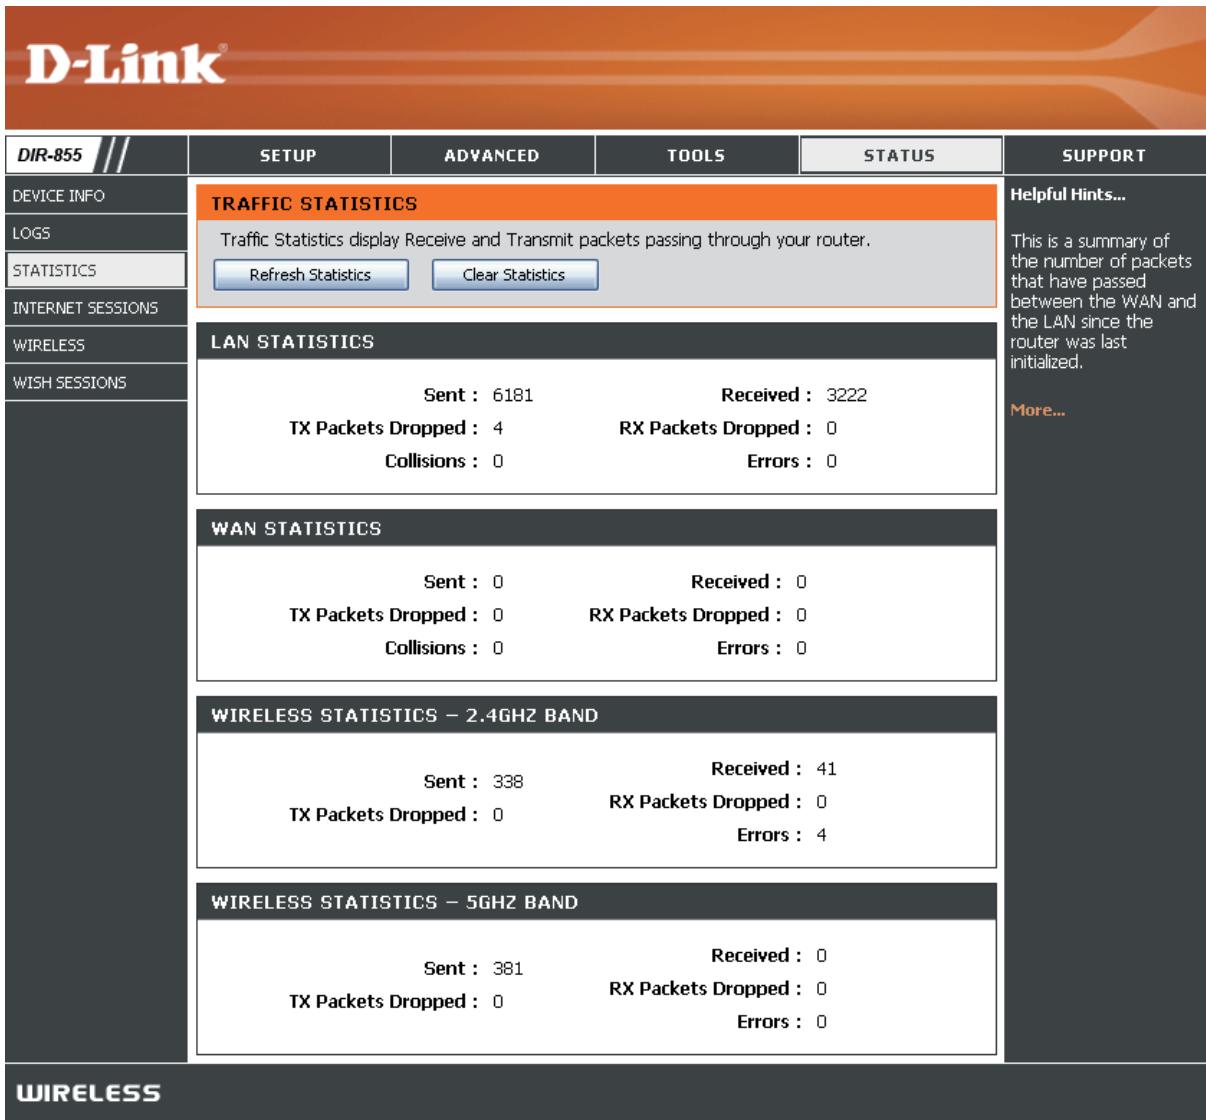
Task: Open INTERNET SESSIONS in the sidebar
Action: (x=94, y=307)
